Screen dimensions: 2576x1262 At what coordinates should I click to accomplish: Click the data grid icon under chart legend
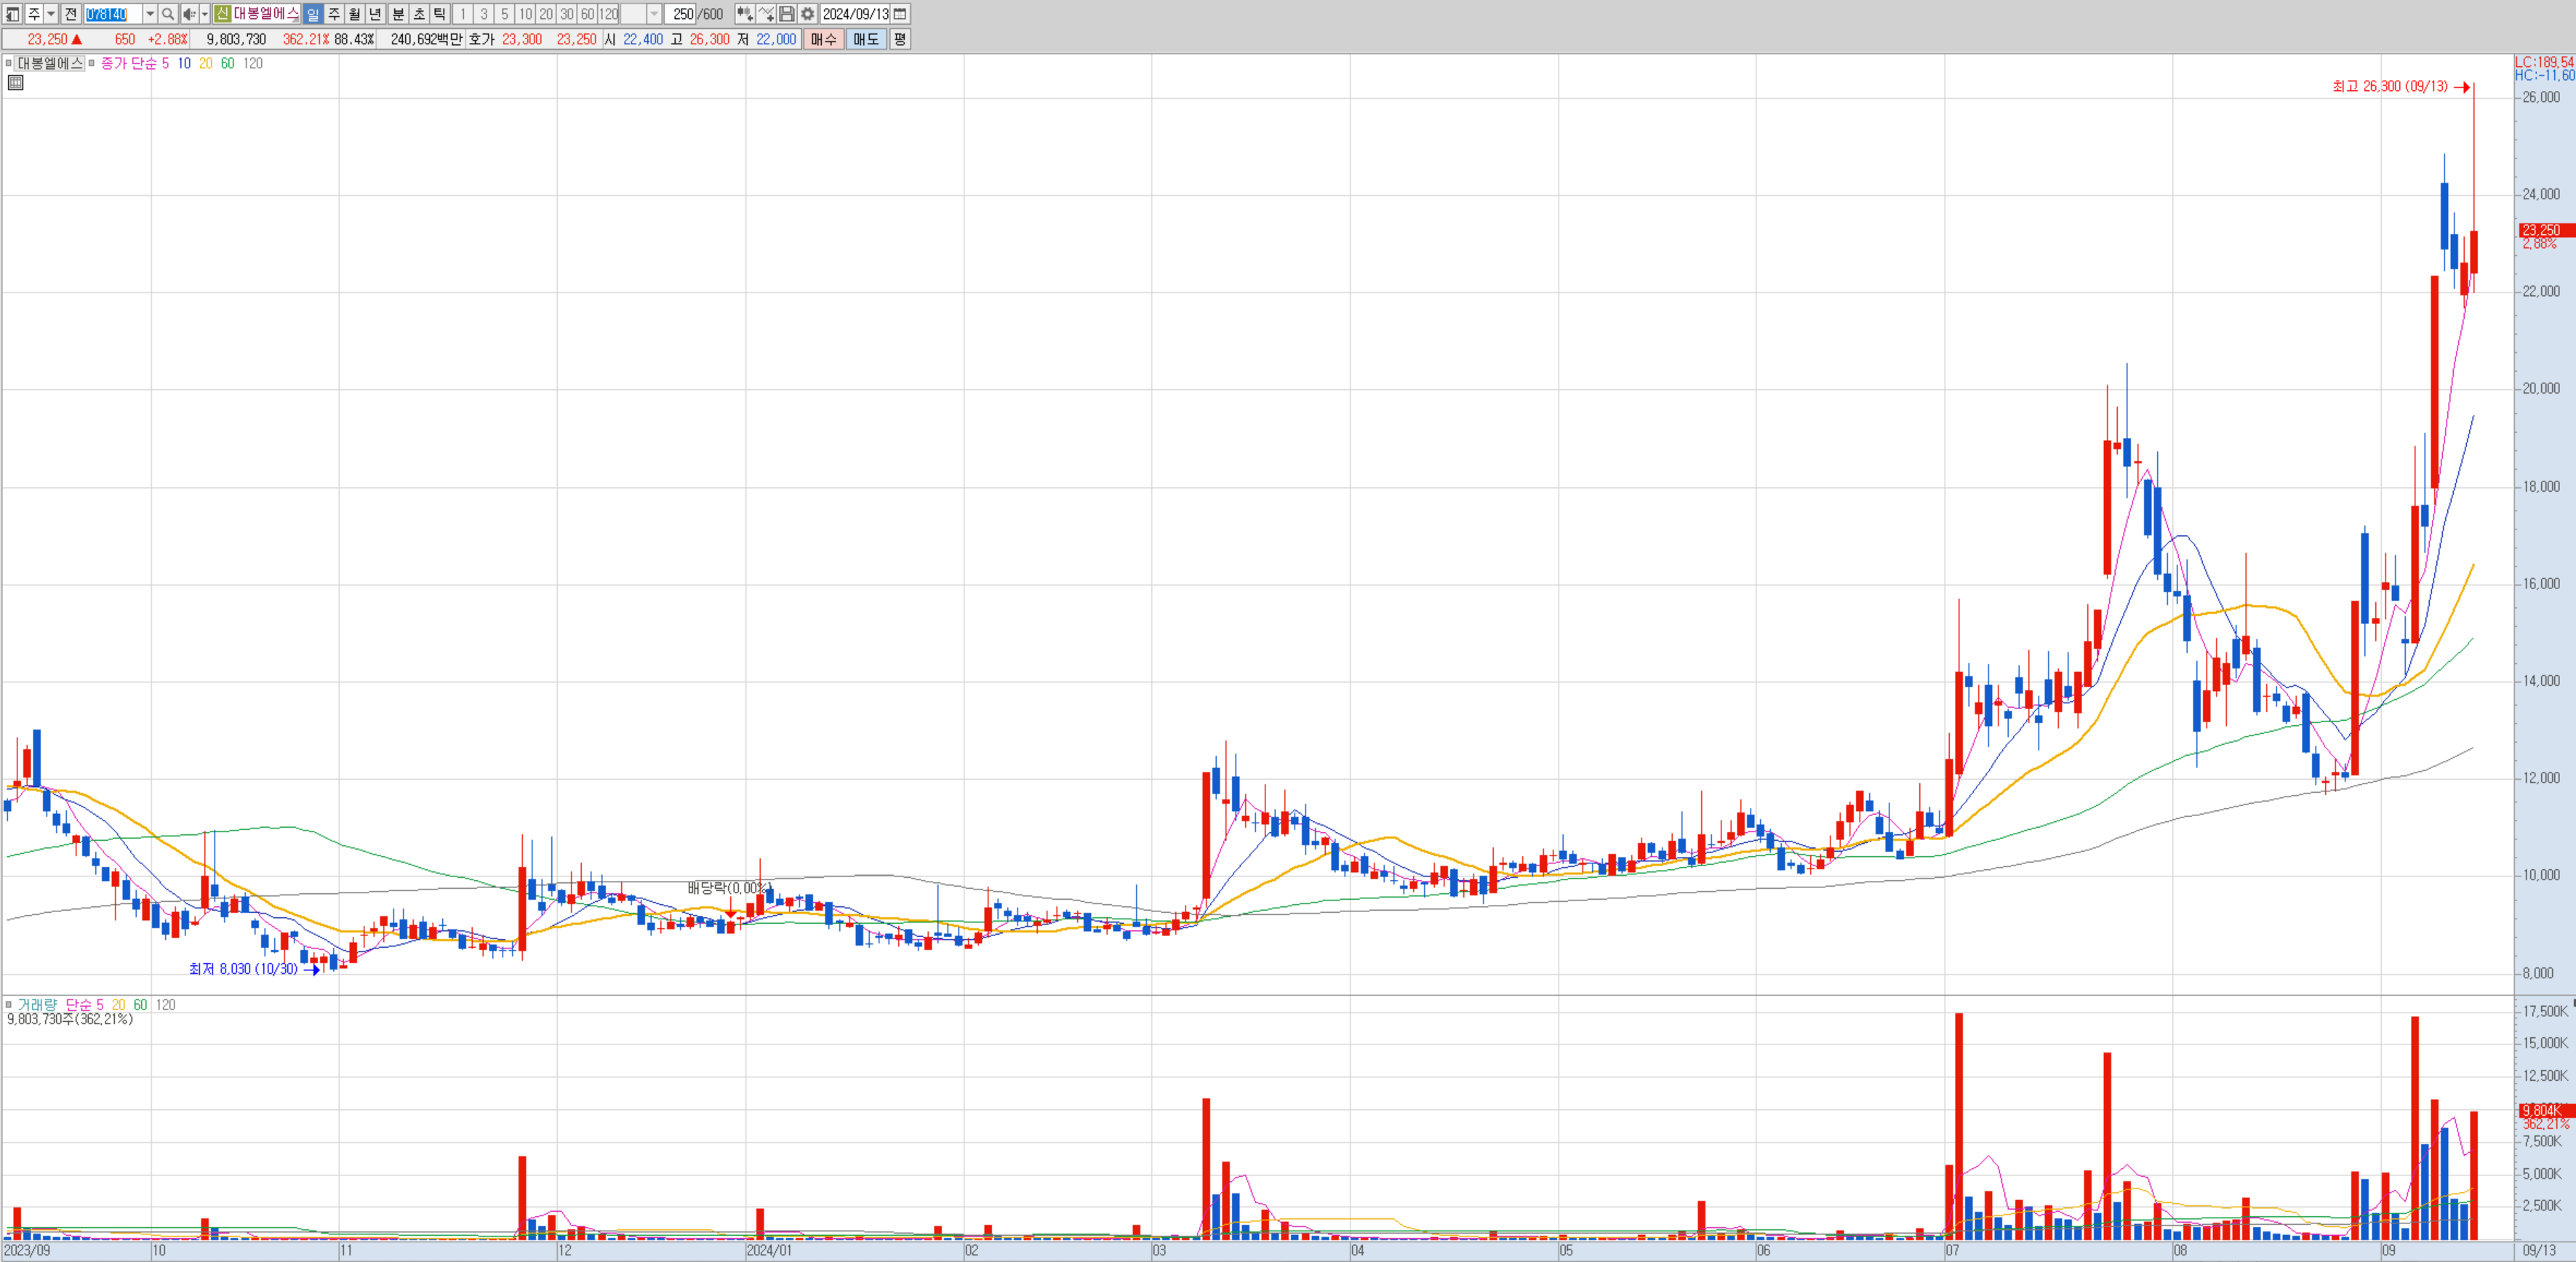(15, 83)
